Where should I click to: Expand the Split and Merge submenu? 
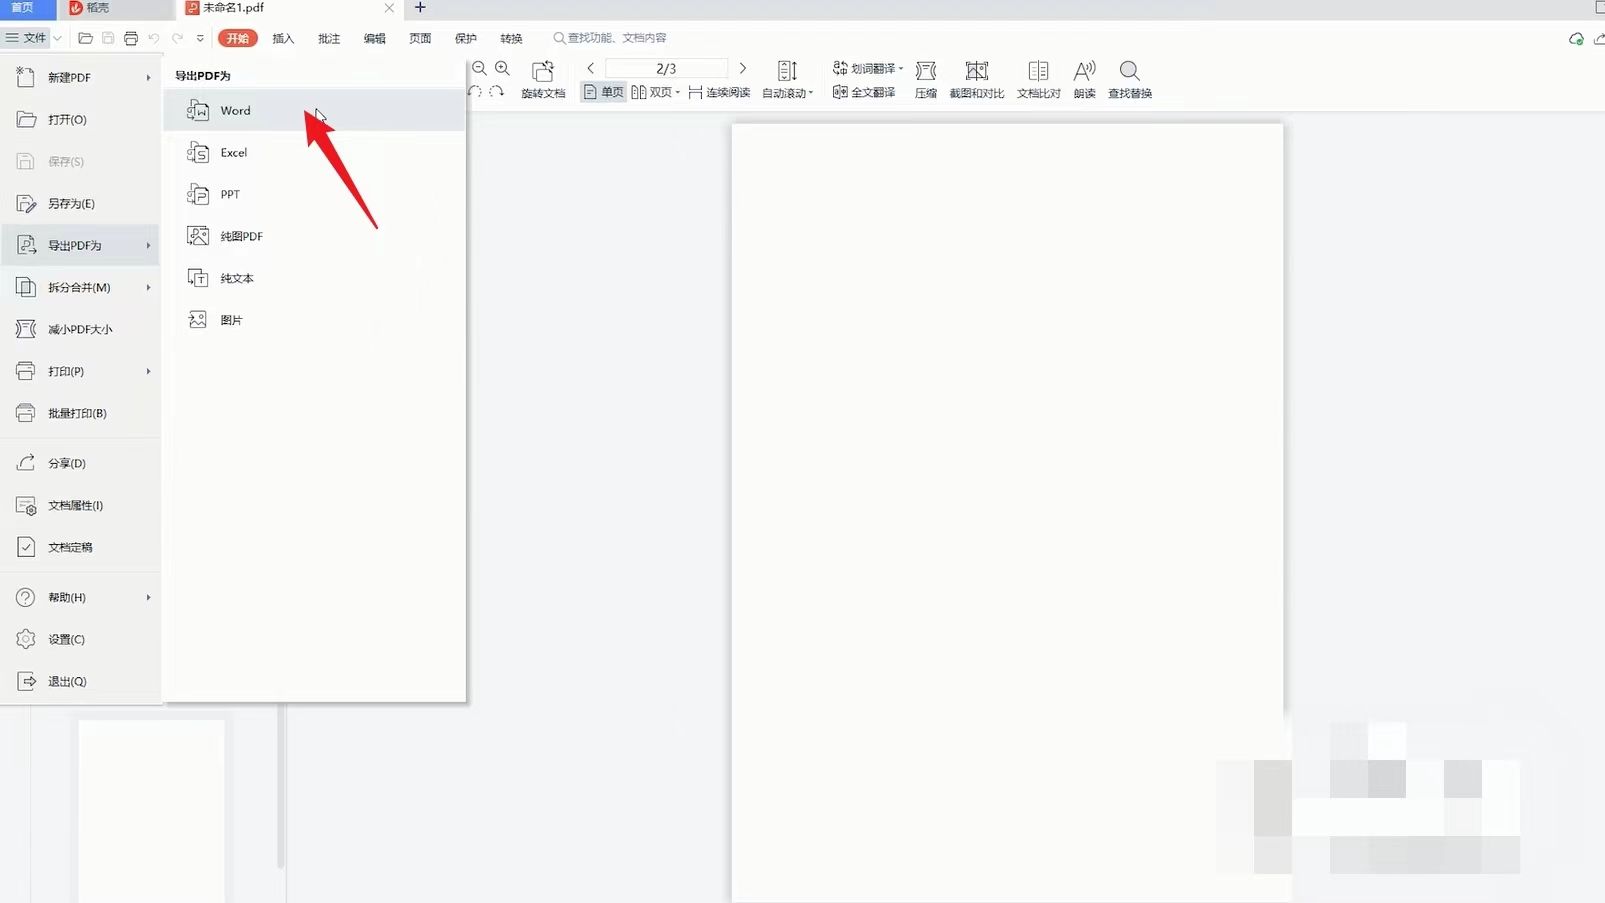[80, 287]
